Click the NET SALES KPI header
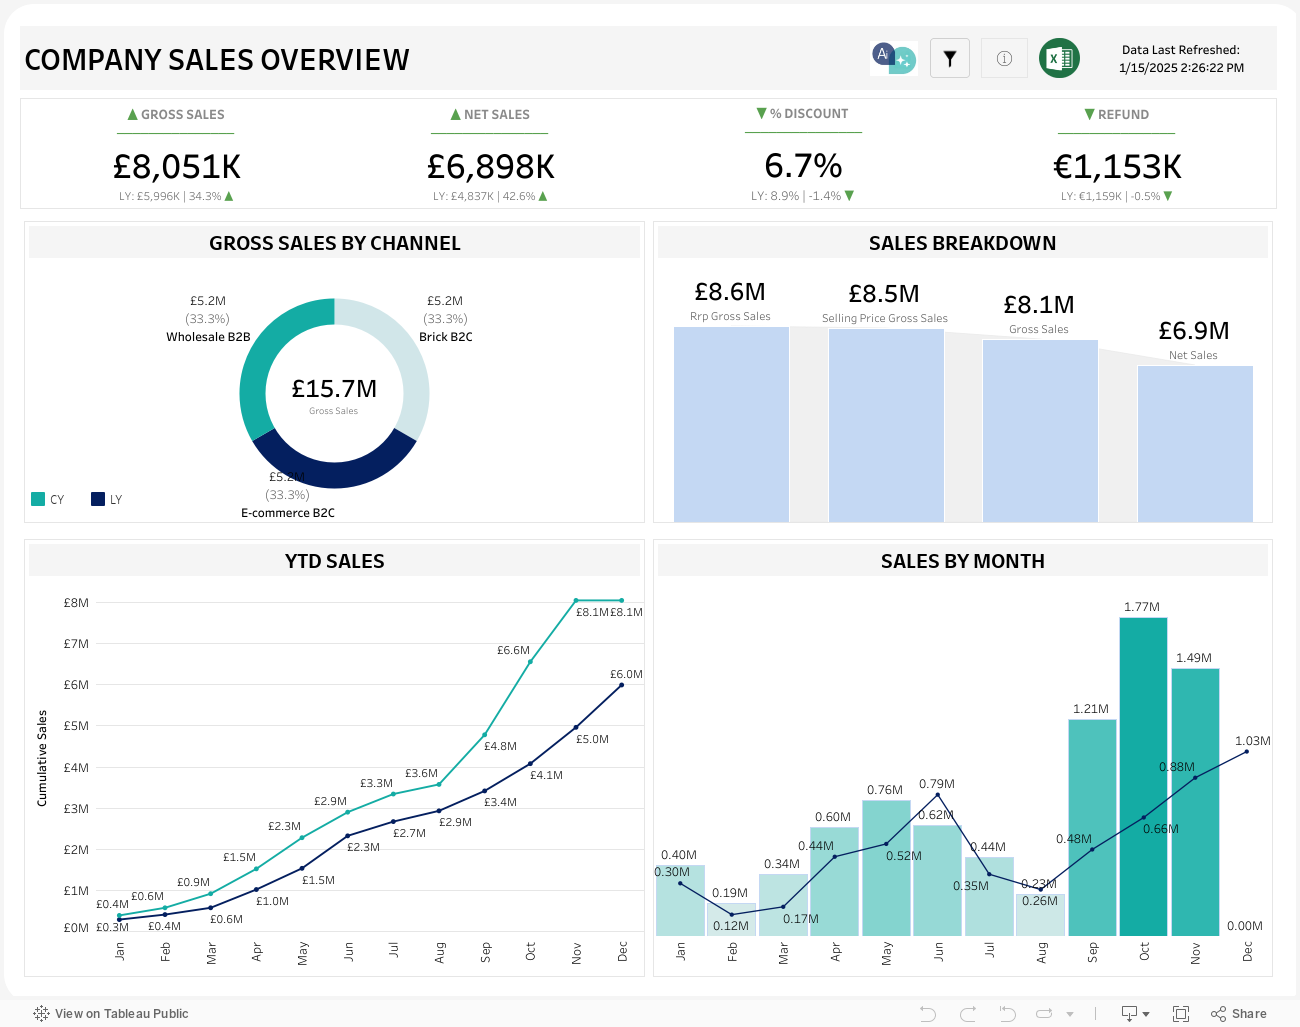The width and height of the screenshot is (1300, 1027). tap(490, 115)
